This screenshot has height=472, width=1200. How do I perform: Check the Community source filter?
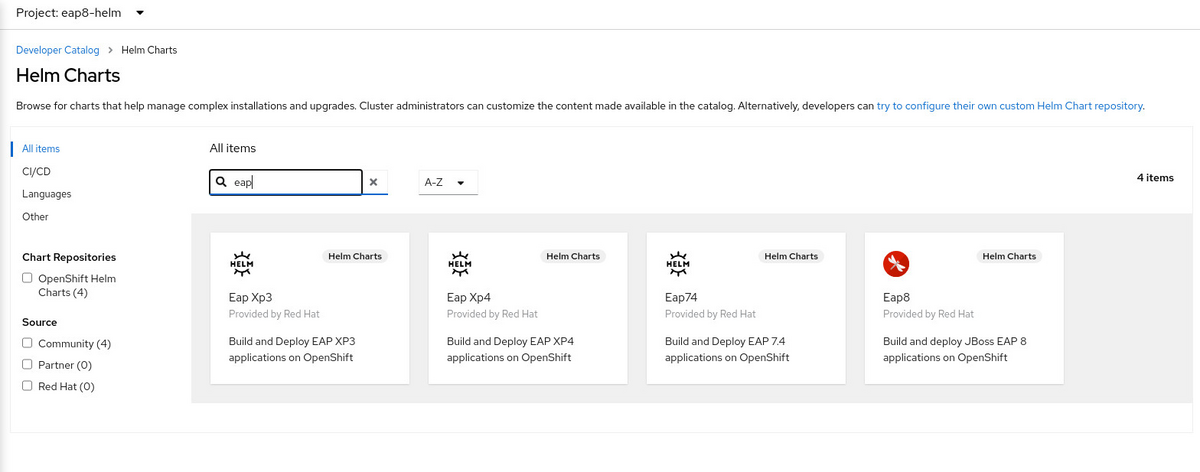click(x=28, y=343)
